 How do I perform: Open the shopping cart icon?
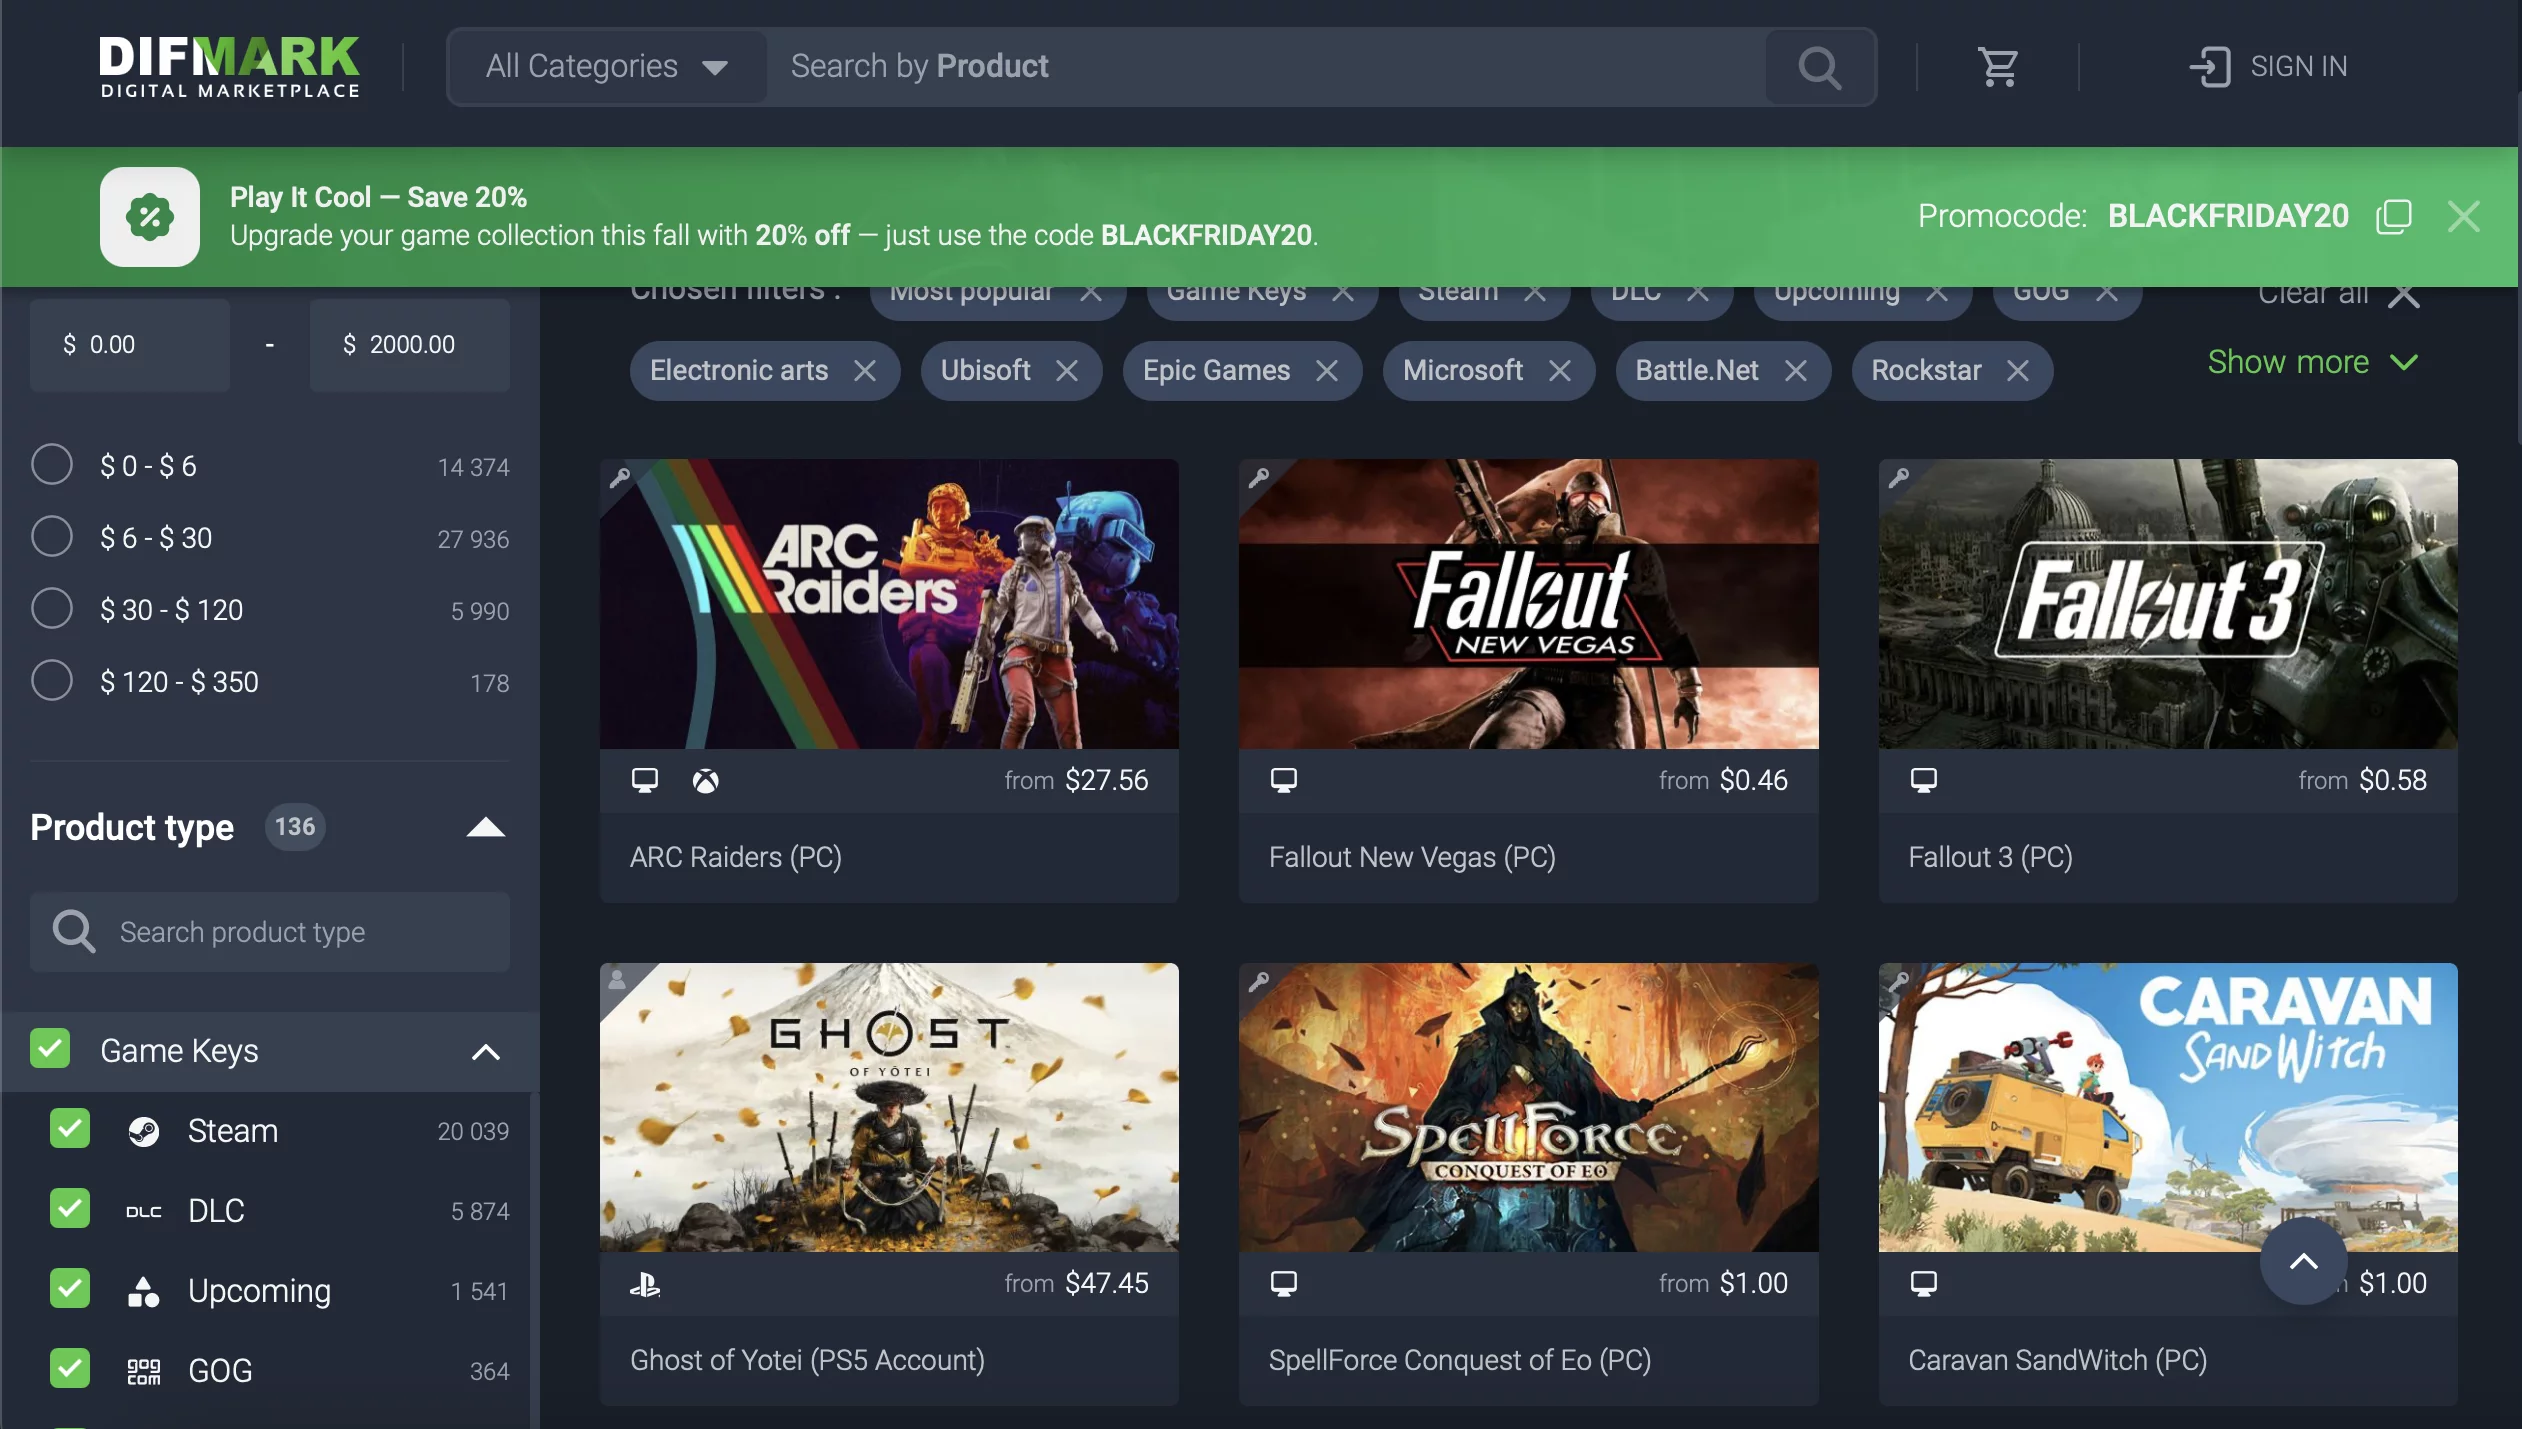(x=1997, y=67)
